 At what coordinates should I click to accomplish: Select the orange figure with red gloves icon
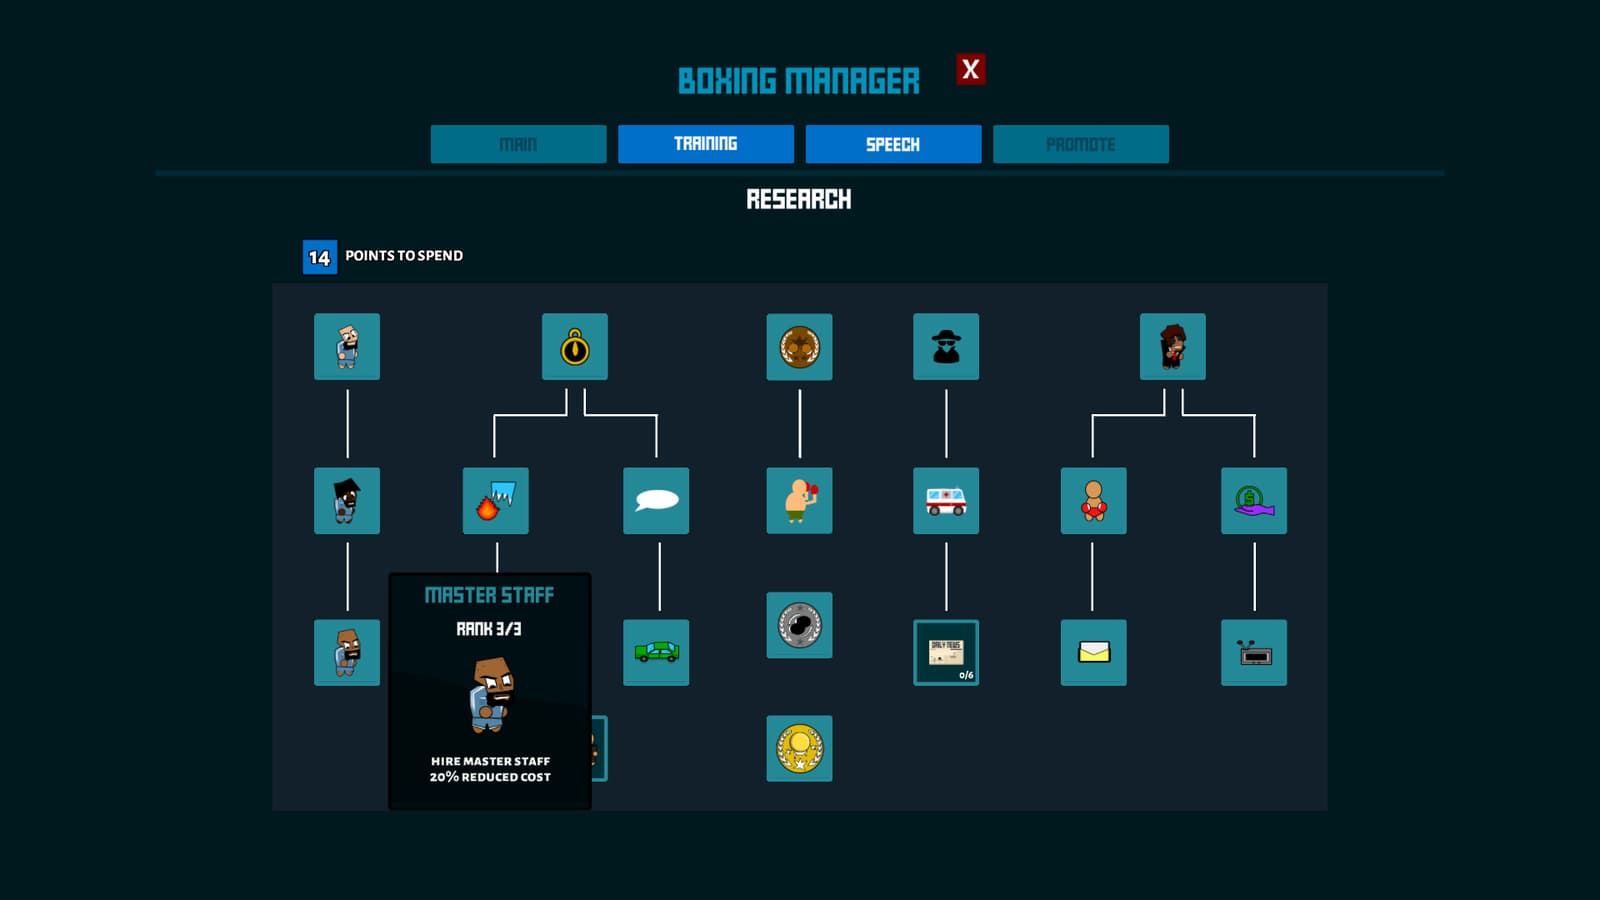(1094, 501)
